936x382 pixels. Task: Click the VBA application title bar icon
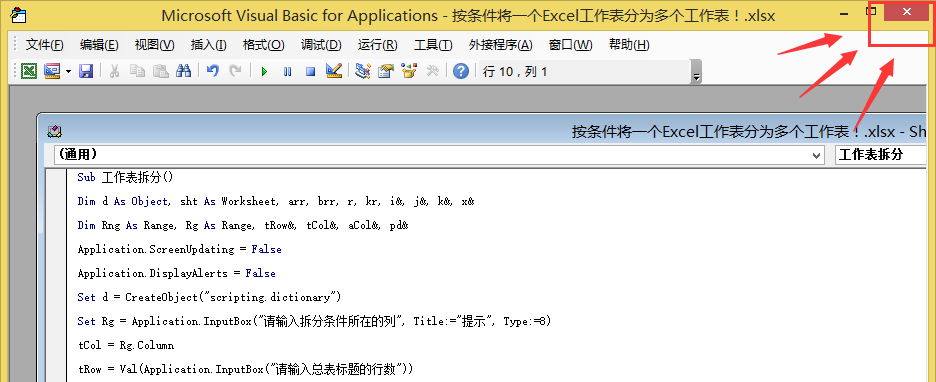(x=19, y=16)
